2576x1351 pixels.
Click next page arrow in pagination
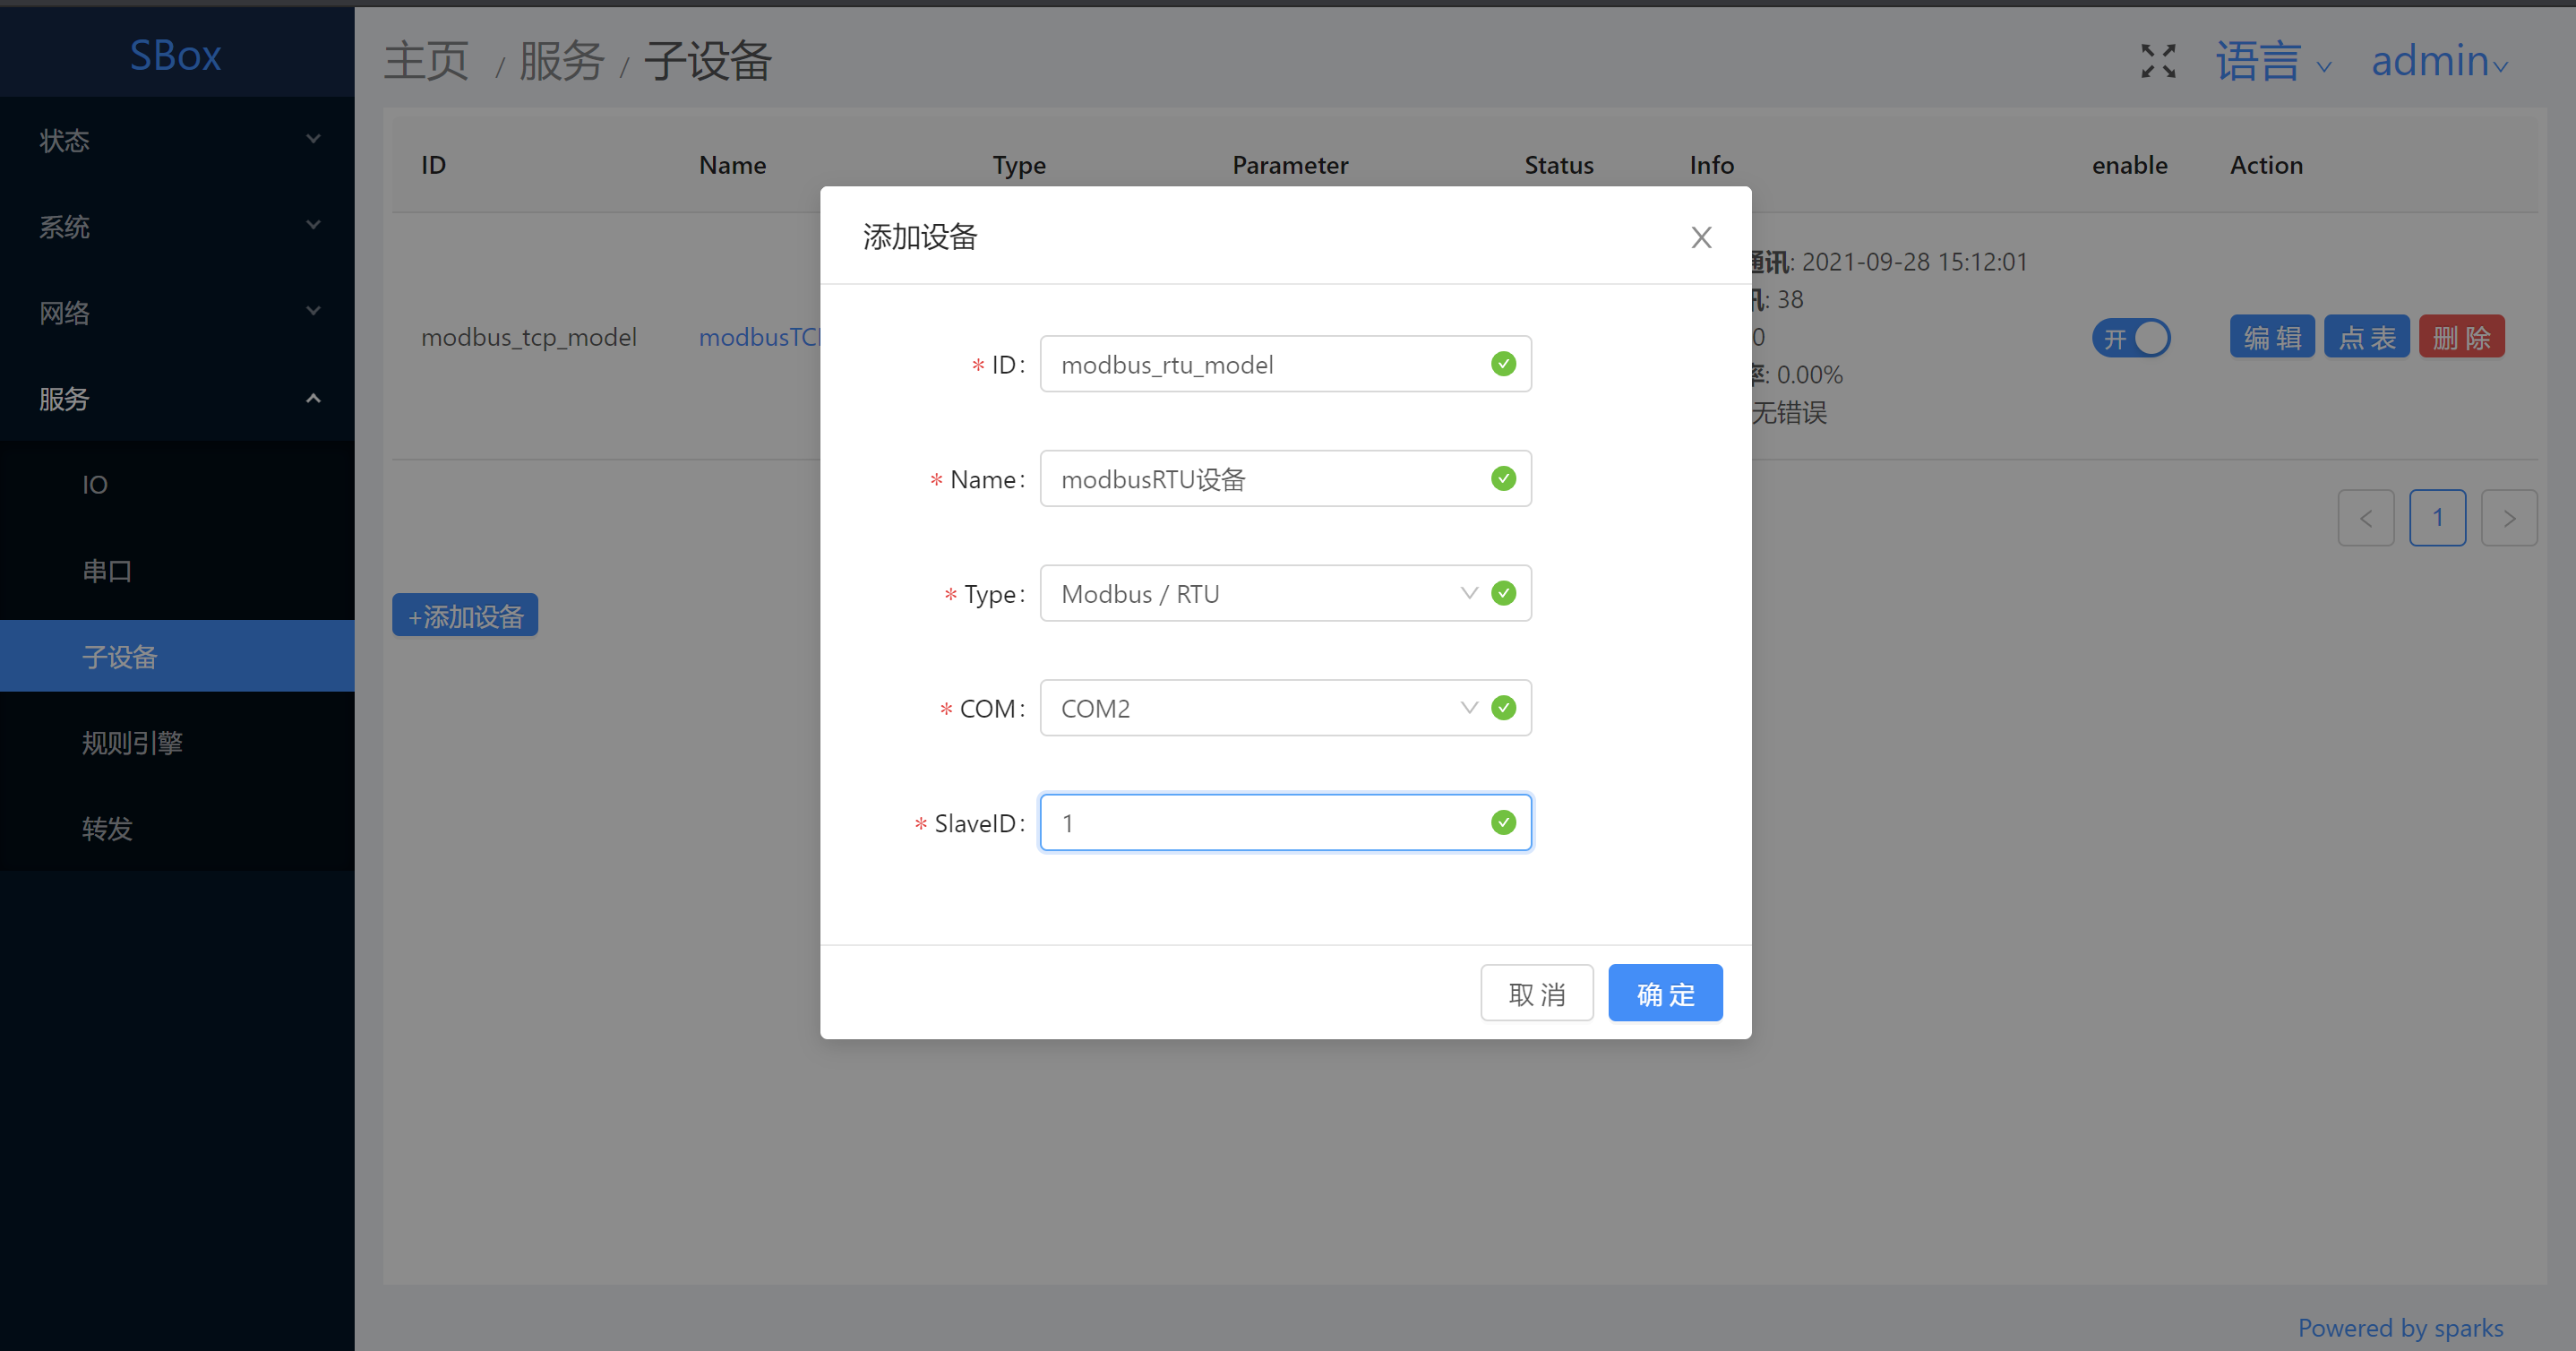coord(2508,518)
